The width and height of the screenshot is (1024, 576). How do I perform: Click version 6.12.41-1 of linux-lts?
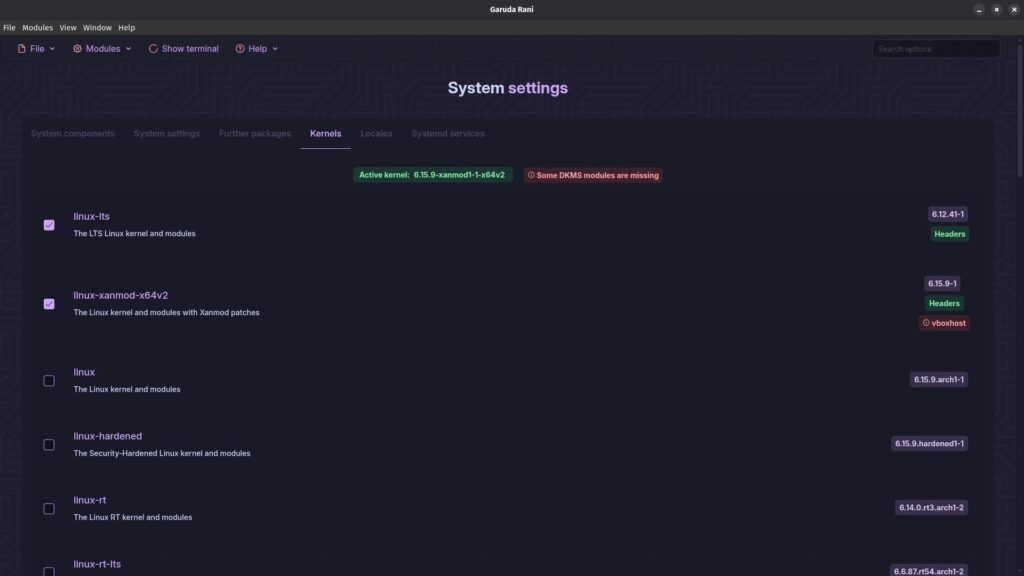[x=948, y=214]
